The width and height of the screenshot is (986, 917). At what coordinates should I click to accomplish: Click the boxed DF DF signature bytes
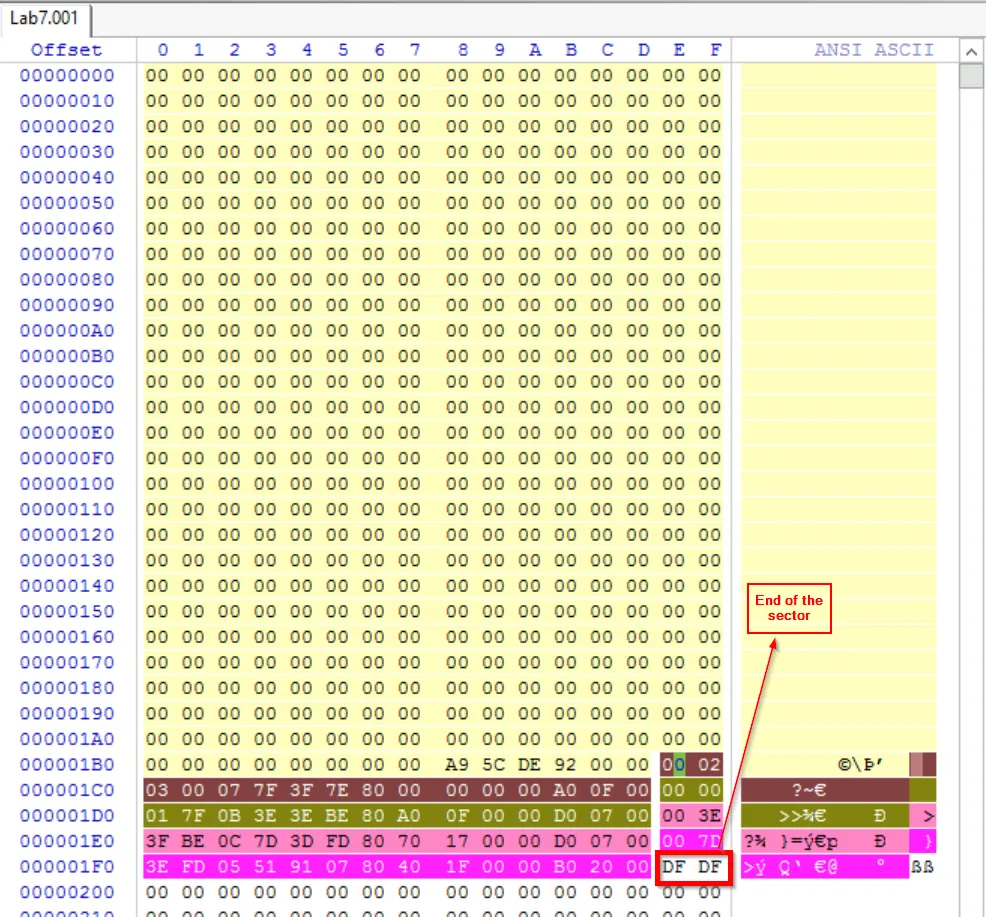(x=692, y=867)
